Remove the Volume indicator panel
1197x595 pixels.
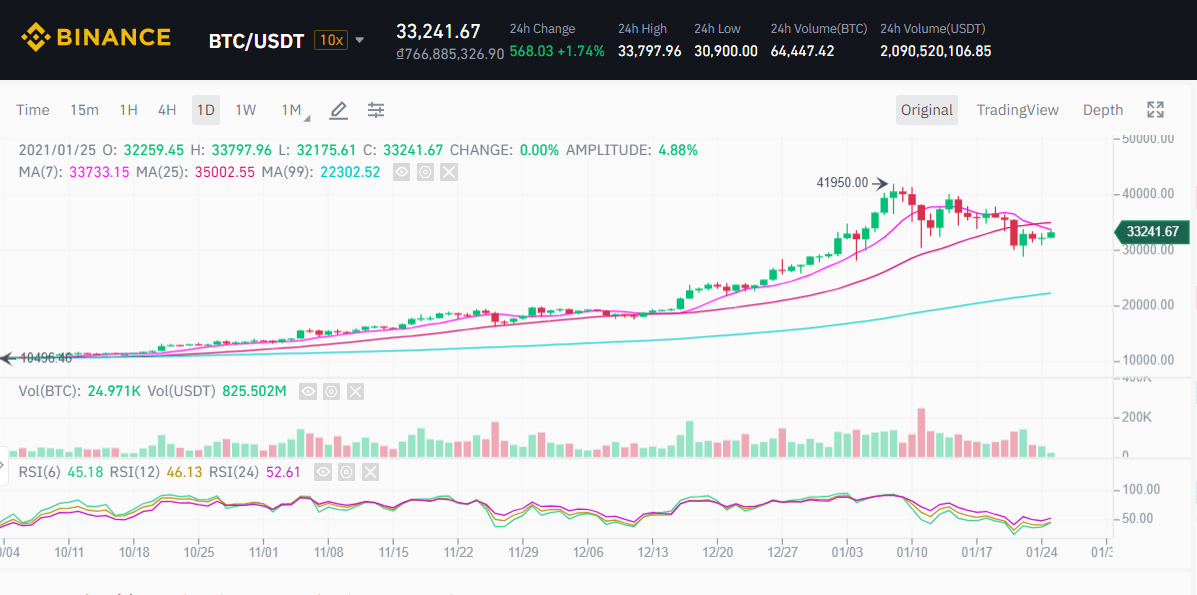tap(355, 391)
